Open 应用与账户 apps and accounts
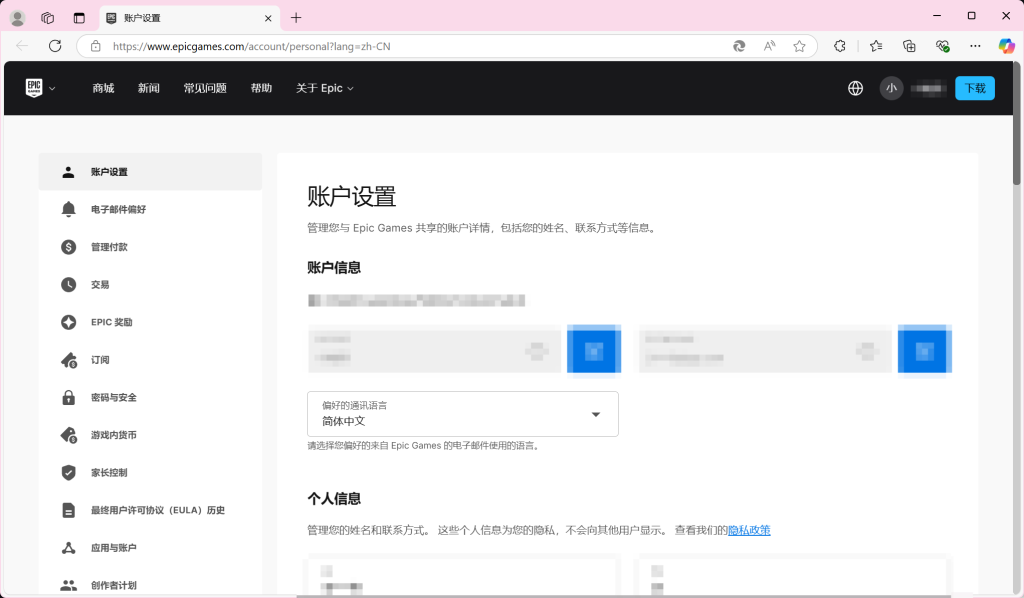Screen dimensions: 1024x598 114,548
